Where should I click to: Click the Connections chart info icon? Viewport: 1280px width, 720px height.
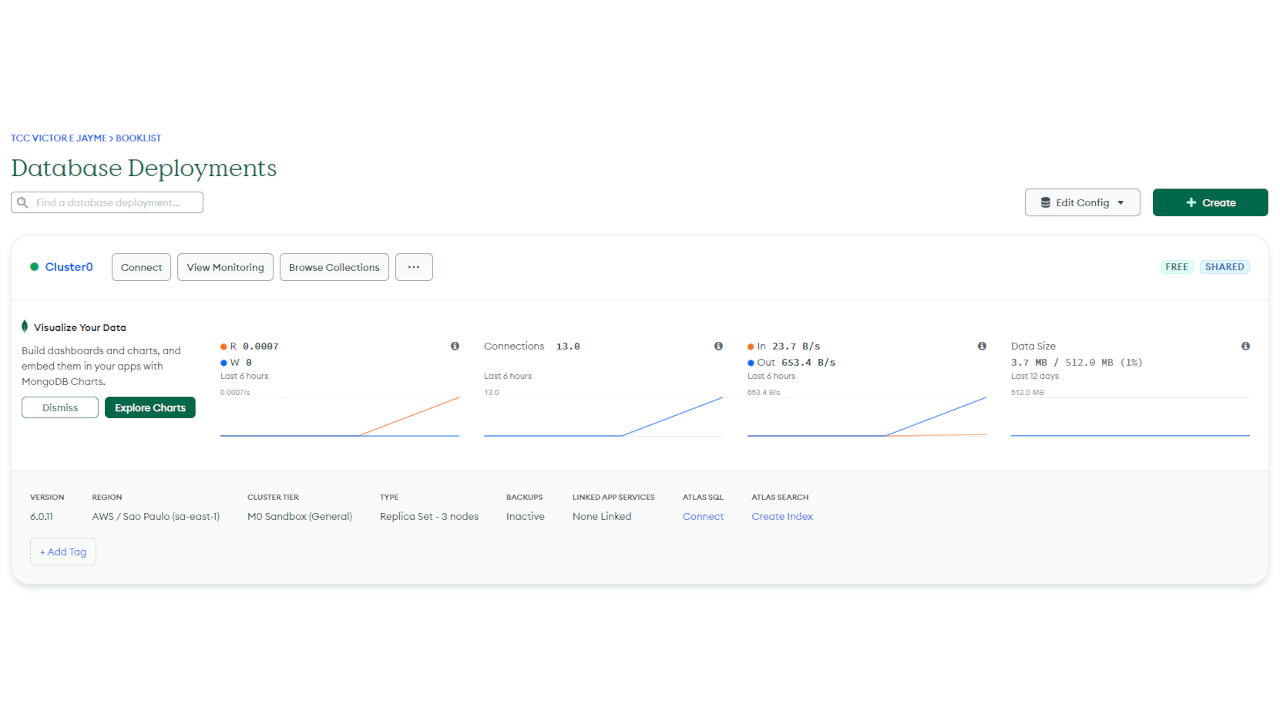[718, 346]
